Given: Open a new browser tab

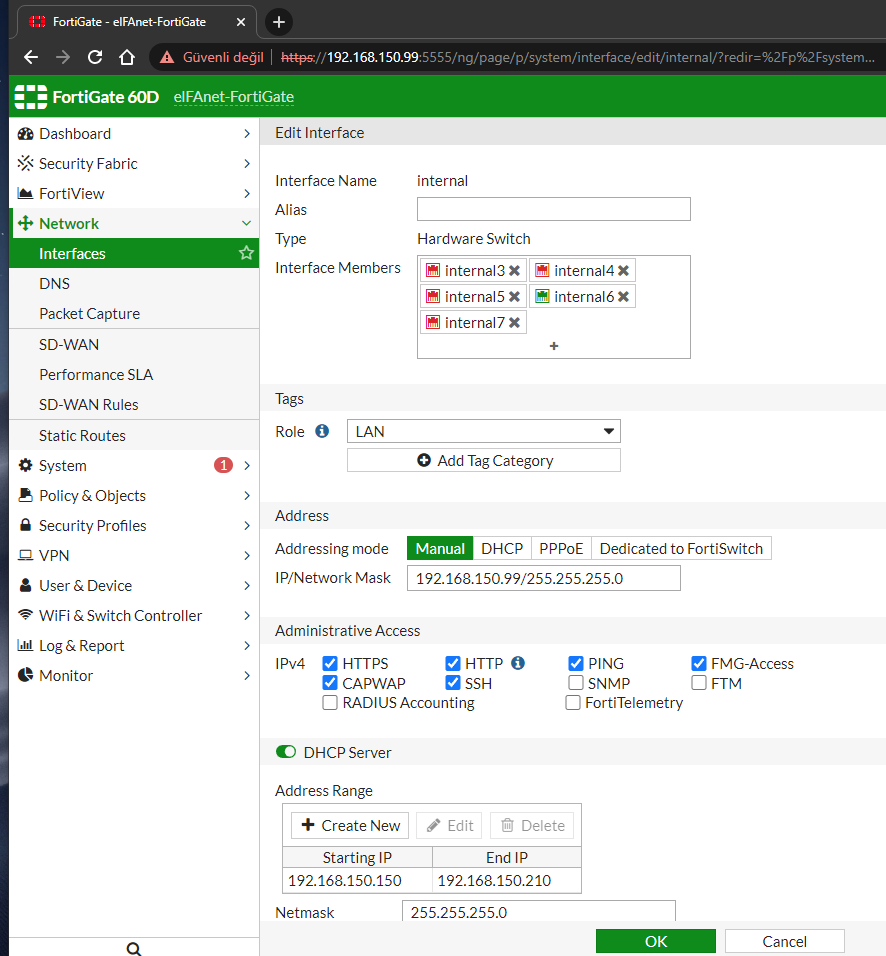Looking at the screenshot, I should 279,22.
